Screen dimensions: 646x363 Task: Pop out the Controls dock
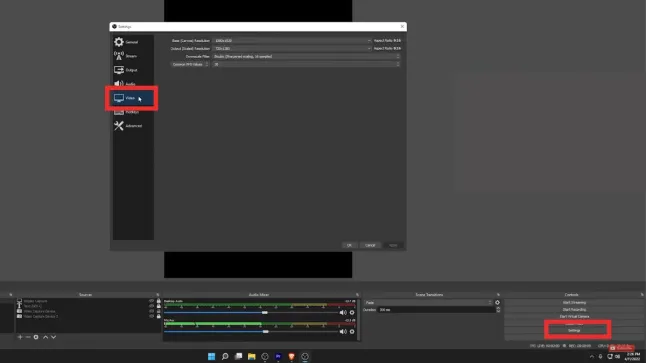pyautogui.click(x=642, y=295)
